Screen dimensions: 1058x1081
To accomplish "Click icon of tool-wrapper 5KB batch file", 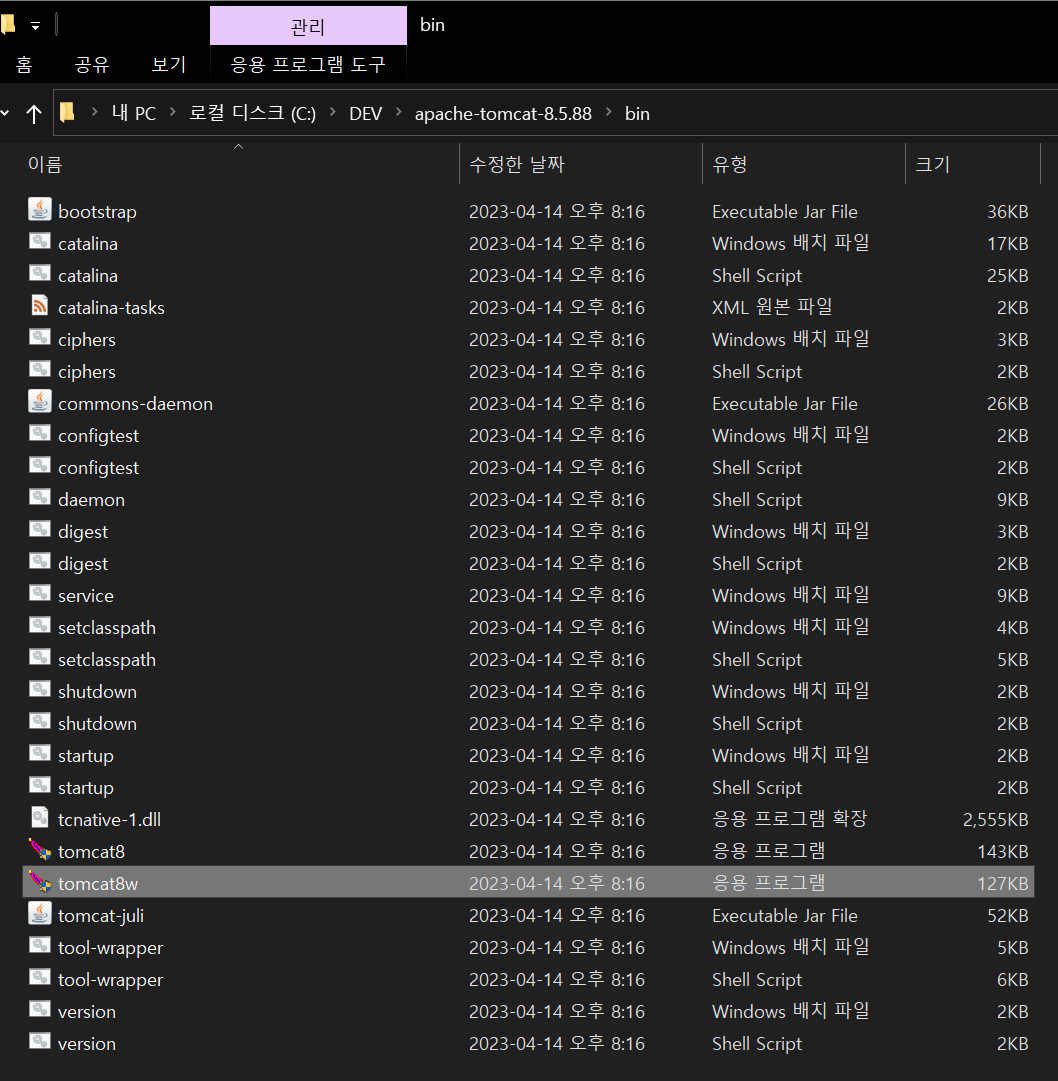I will coord(40,946).
